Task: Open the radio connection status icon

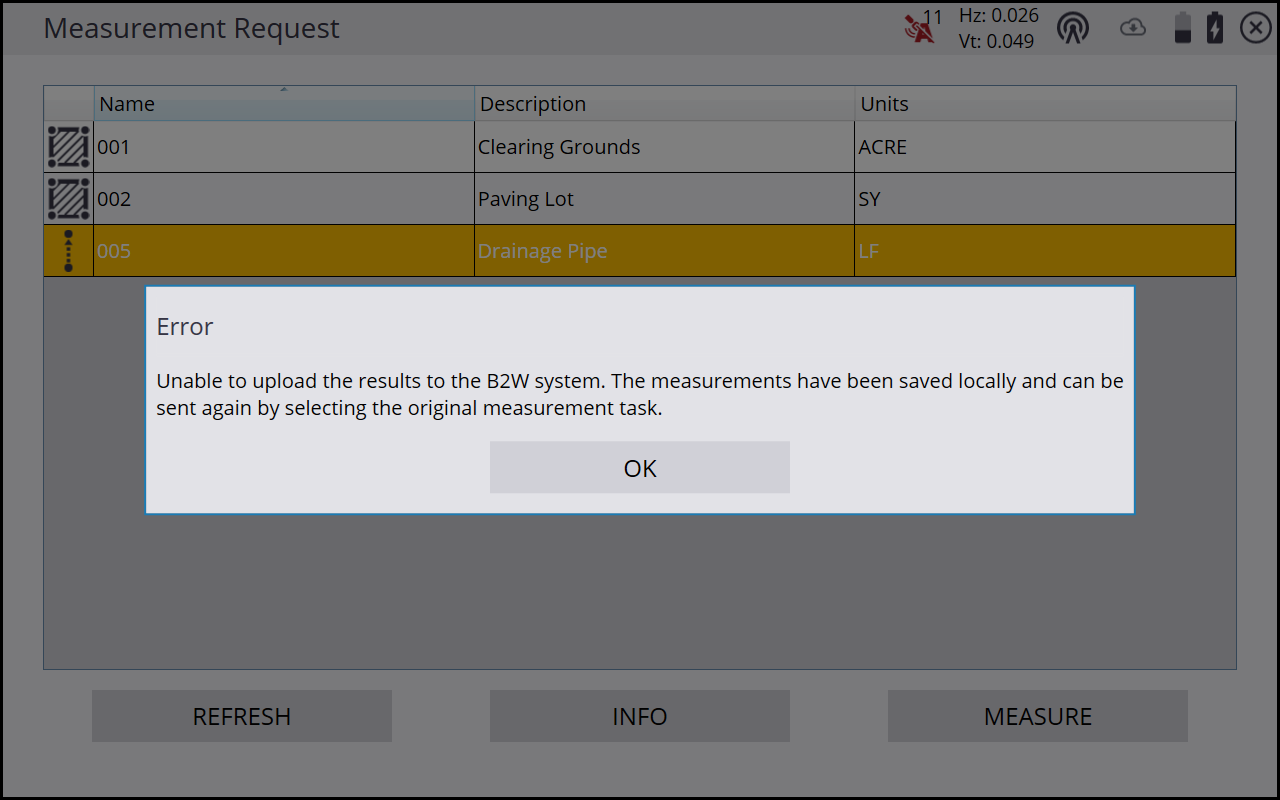Action: tap(1073, 28)
